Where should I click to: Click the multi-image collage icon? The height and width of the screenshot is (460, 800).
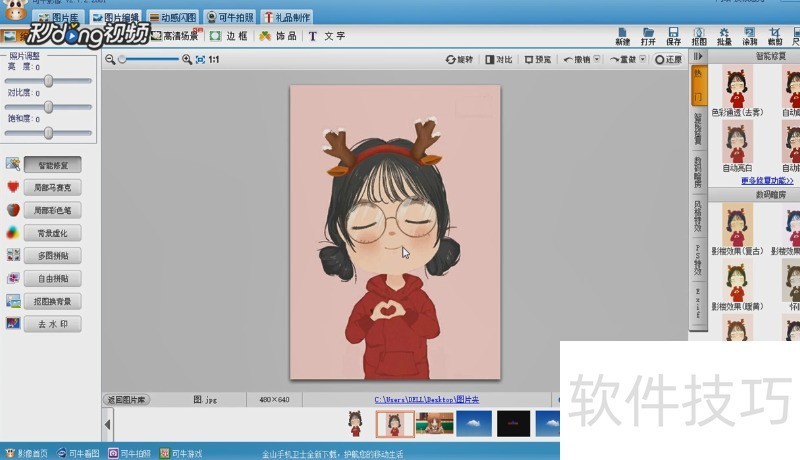13,255
